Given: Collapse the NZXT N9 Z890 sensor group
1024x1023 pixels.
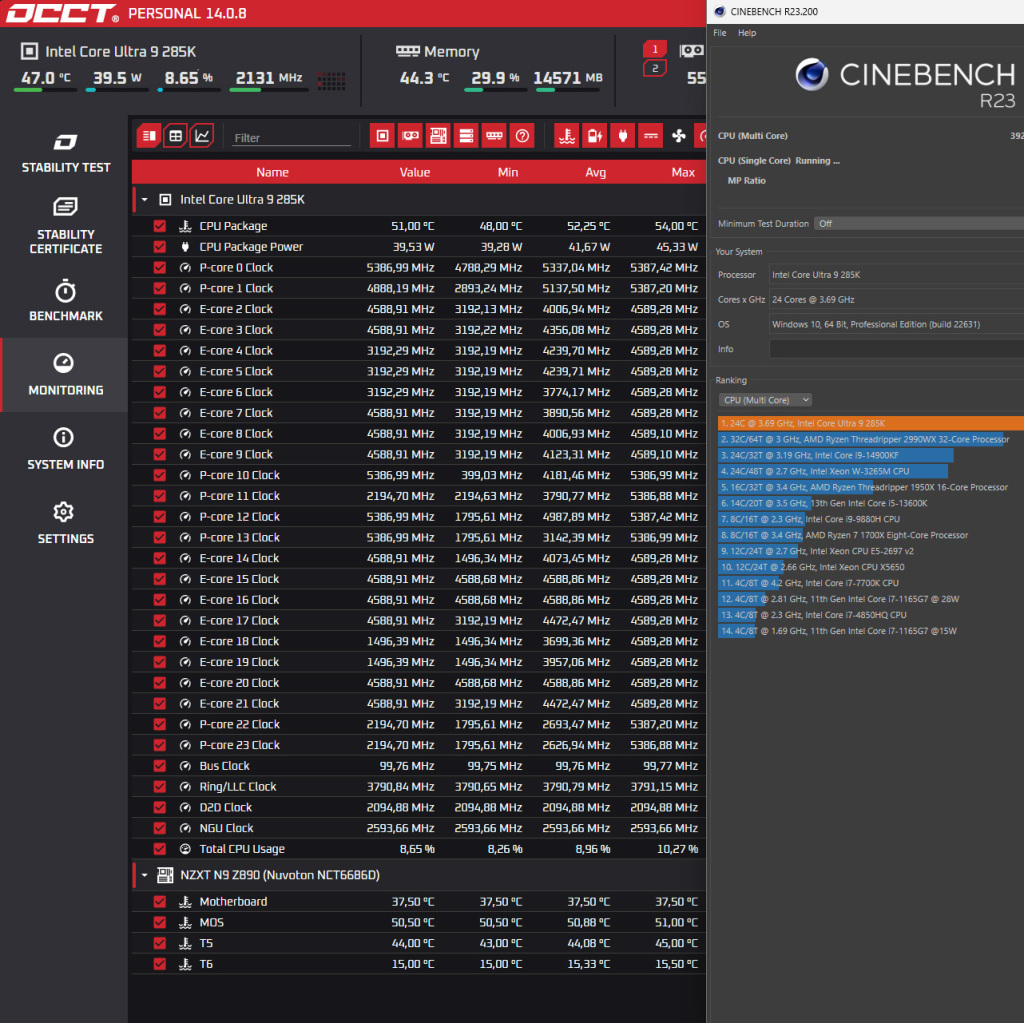Looking at the screenshot, I should (x=144, y=875).
